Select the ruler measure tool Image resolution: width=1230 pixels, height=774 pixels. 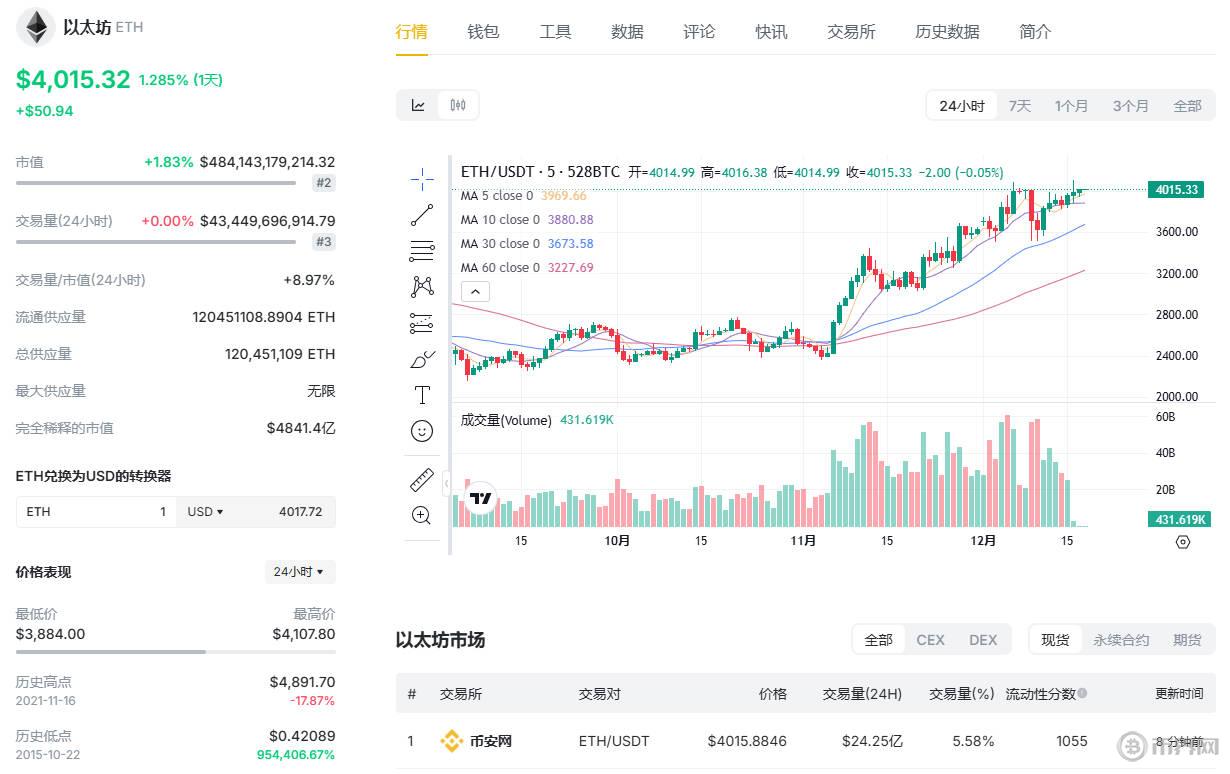pyautogui.click(x=422, y=480)
